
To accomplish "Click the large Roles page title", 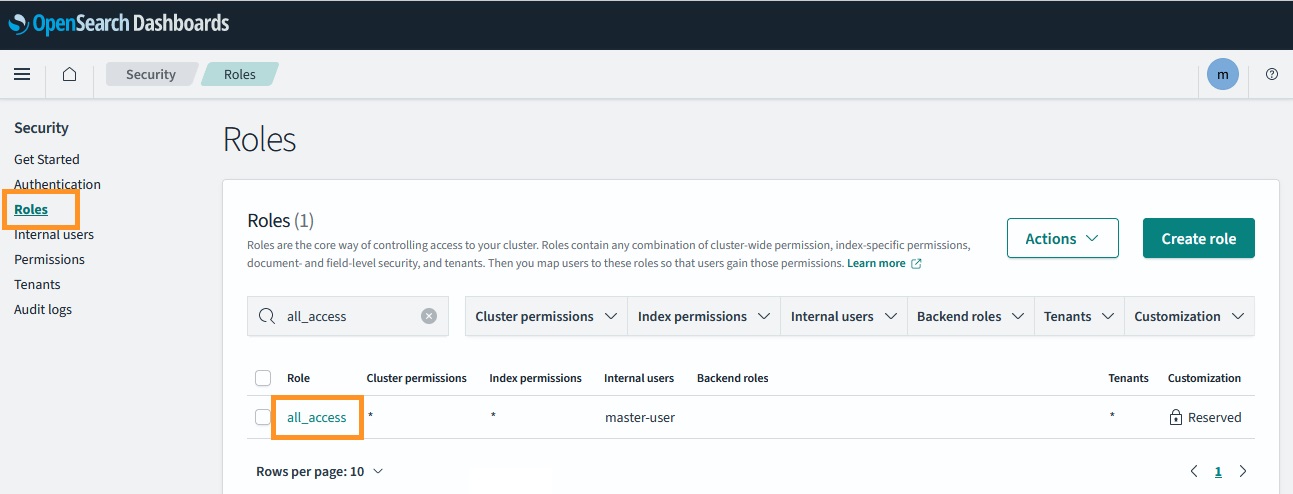I will (x=259, y=139).
